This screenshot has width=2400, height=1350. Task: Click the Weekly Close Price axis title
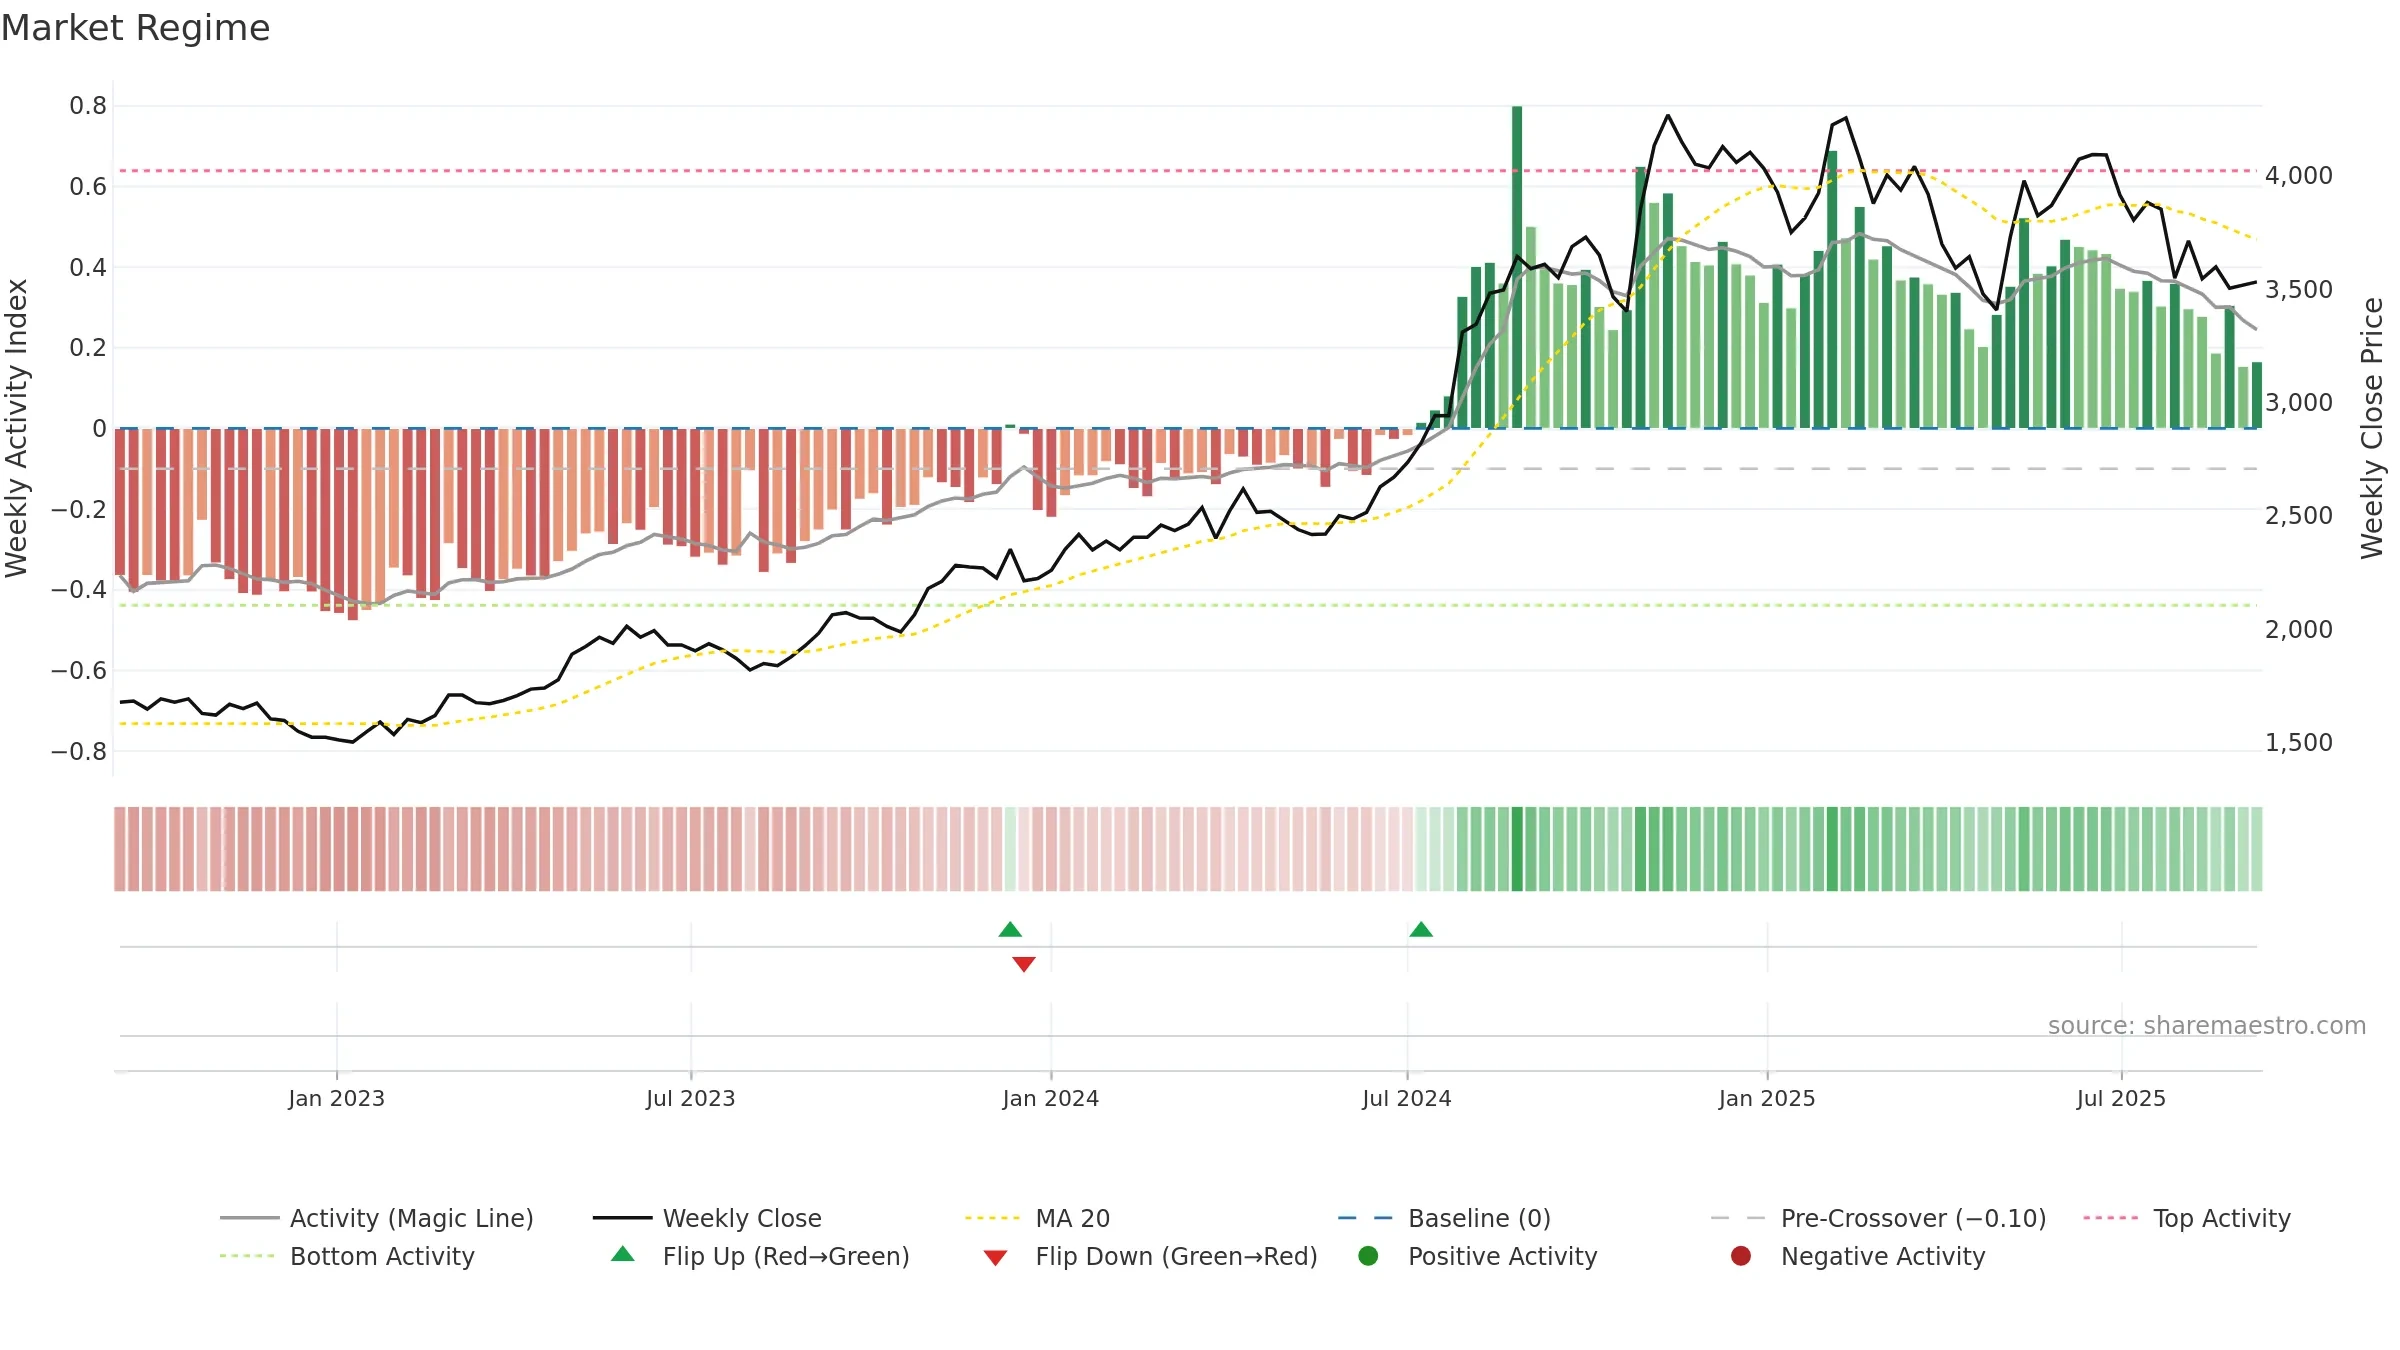pos(2372,428)
